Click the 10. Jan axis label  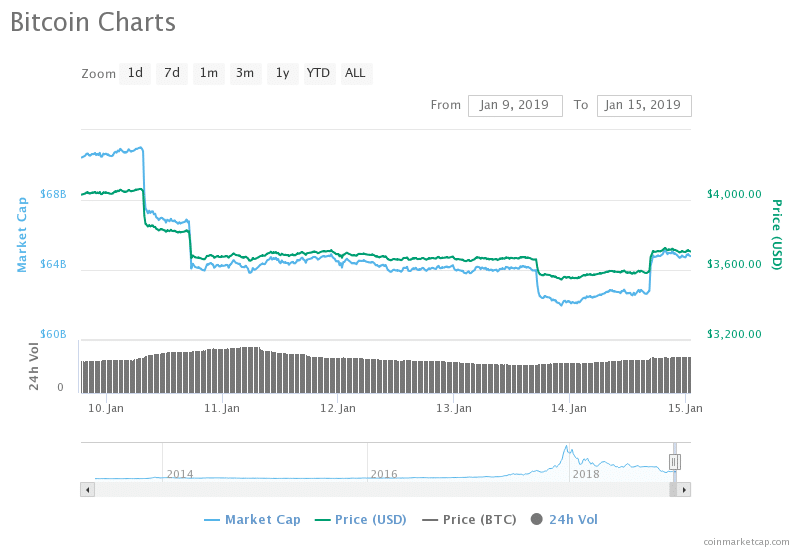coord(106,408)
